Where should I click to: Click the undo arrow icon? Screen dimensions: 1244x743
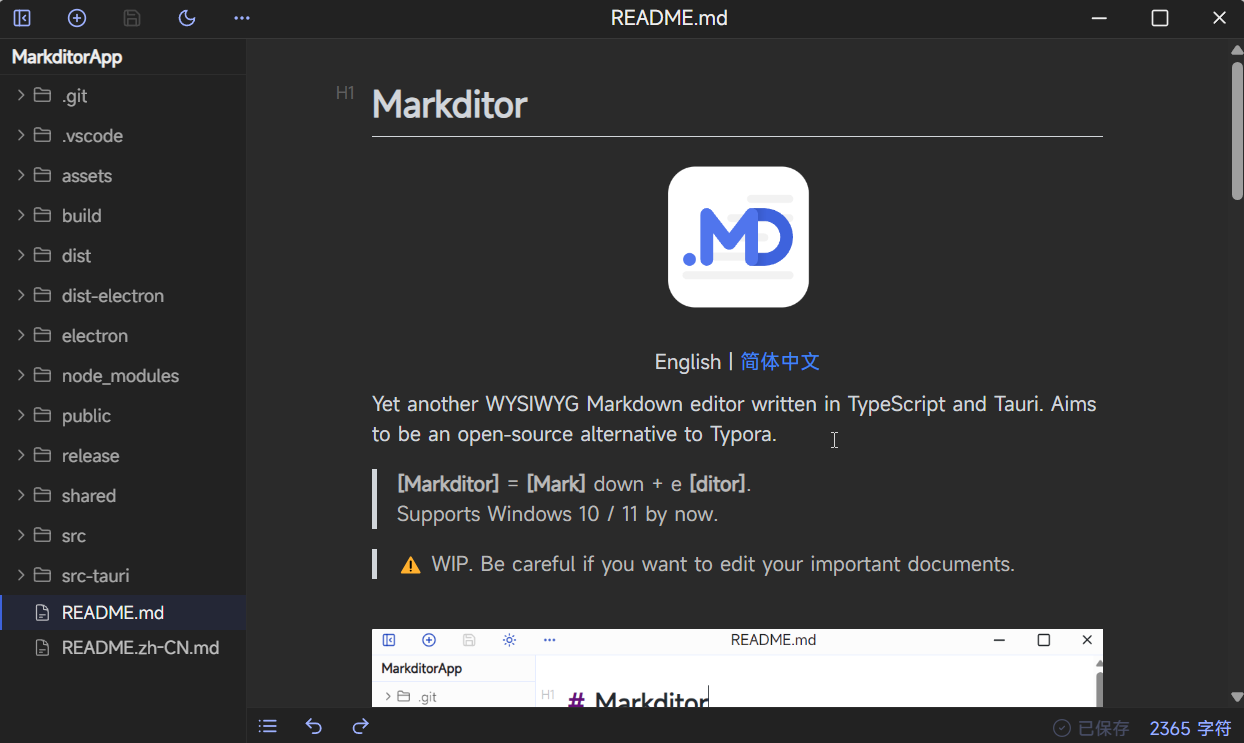coord(314,726)
